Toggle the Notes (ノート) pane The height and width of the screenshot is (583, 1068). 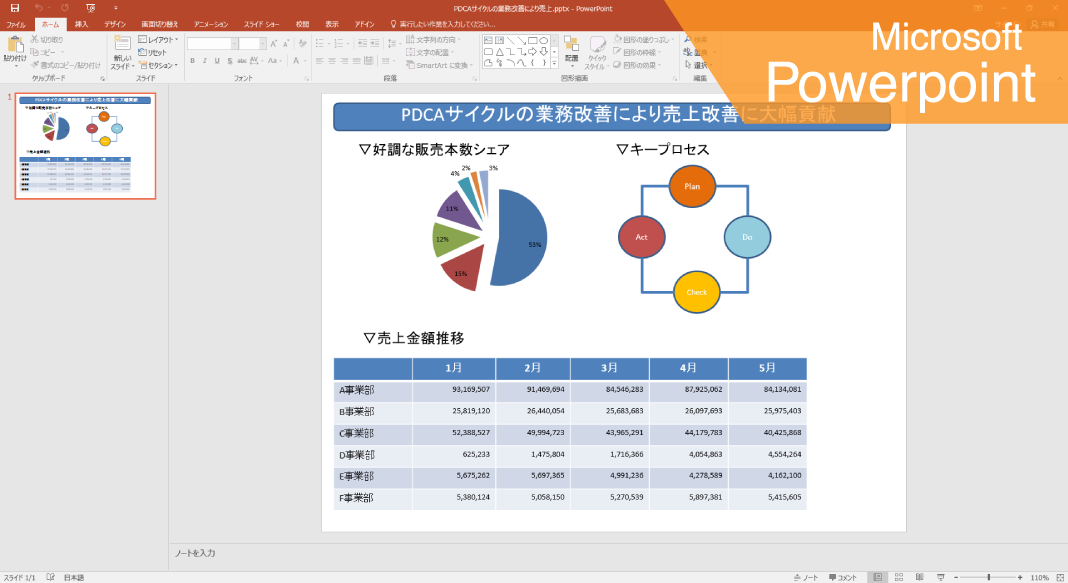tap(806, 577)
